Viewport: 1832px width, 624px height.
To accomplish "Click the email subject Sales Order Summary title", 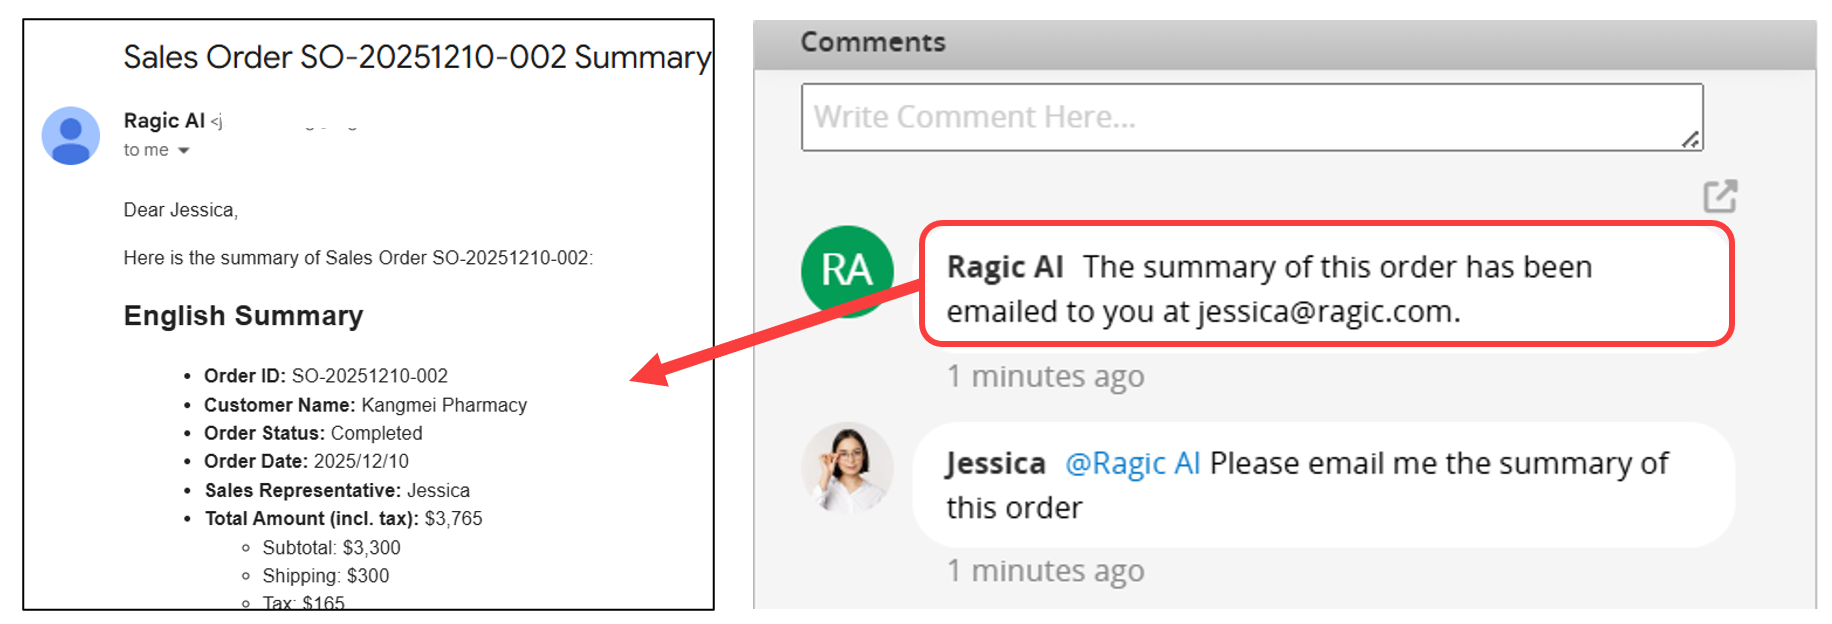I will 417,57.
